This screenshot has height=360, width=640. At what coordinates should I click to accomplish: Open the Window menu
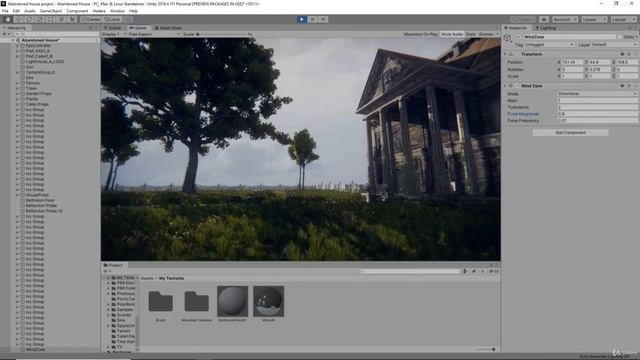click(x=117, y=11)
